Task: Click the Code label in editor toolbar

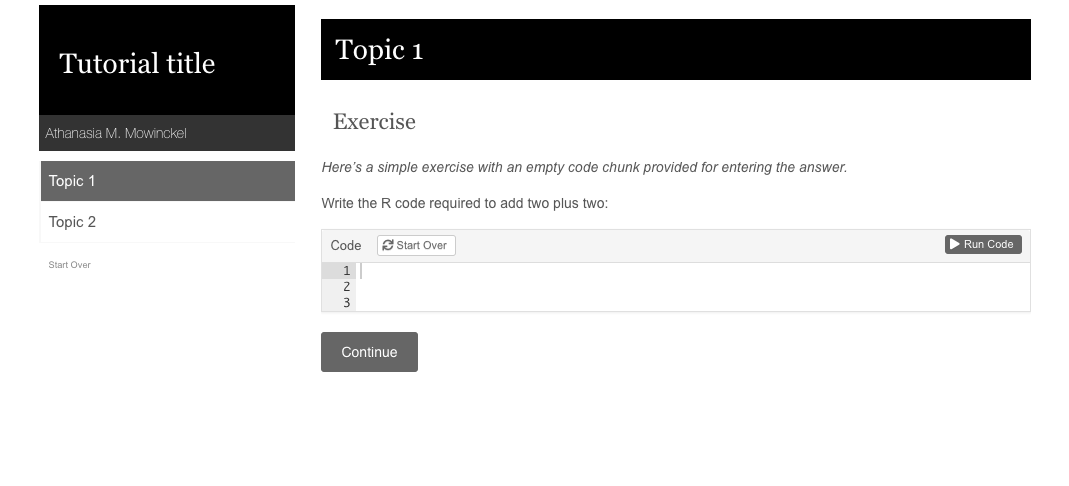Action: pyautogui.click(x=346, y=245)
